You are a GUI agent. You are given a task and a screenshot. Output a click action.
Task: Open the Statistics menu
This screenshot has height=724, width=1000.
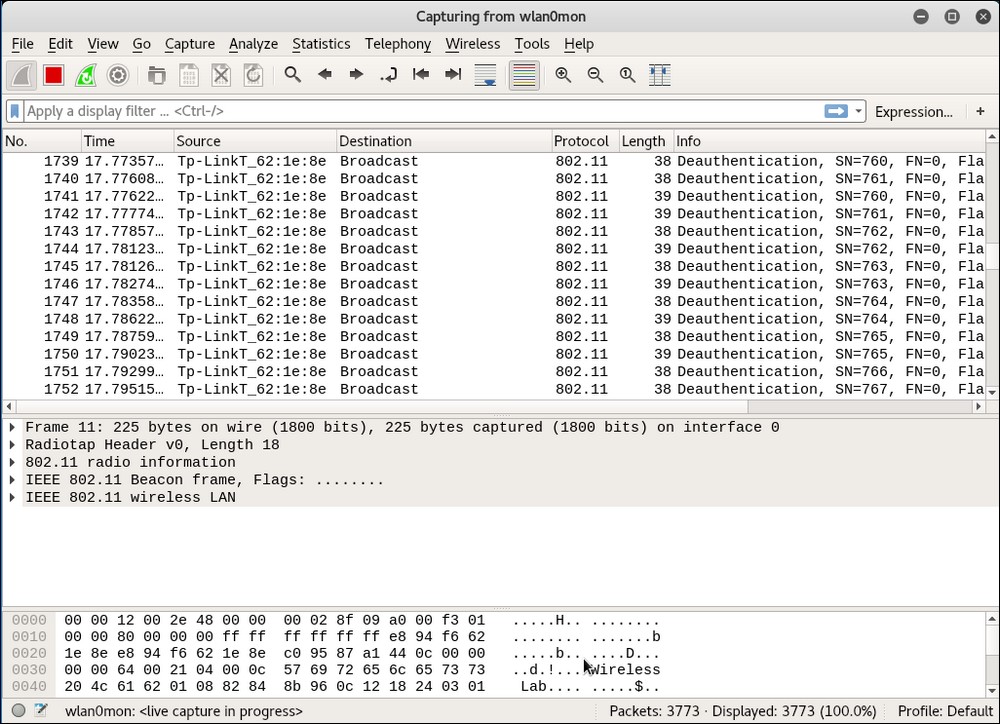point(321,44)
